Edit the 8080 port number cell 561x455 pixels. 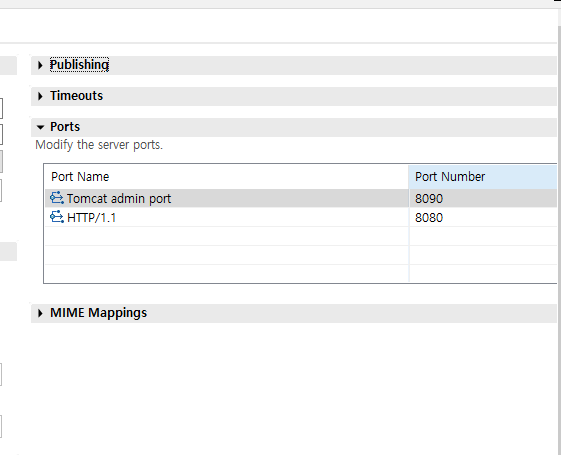click(483, 217)
